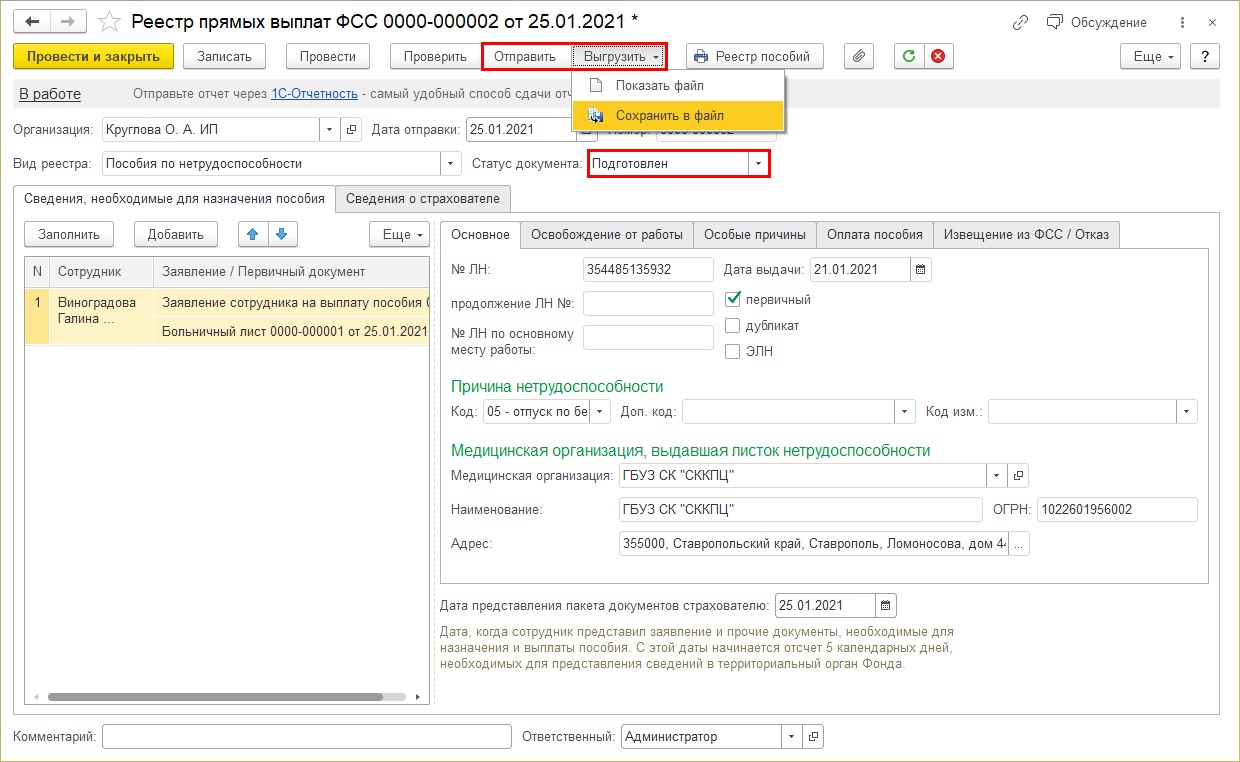Add document to favorites with star icon
The width and height of the screenshot is (1240, 762).
(111, 22)
